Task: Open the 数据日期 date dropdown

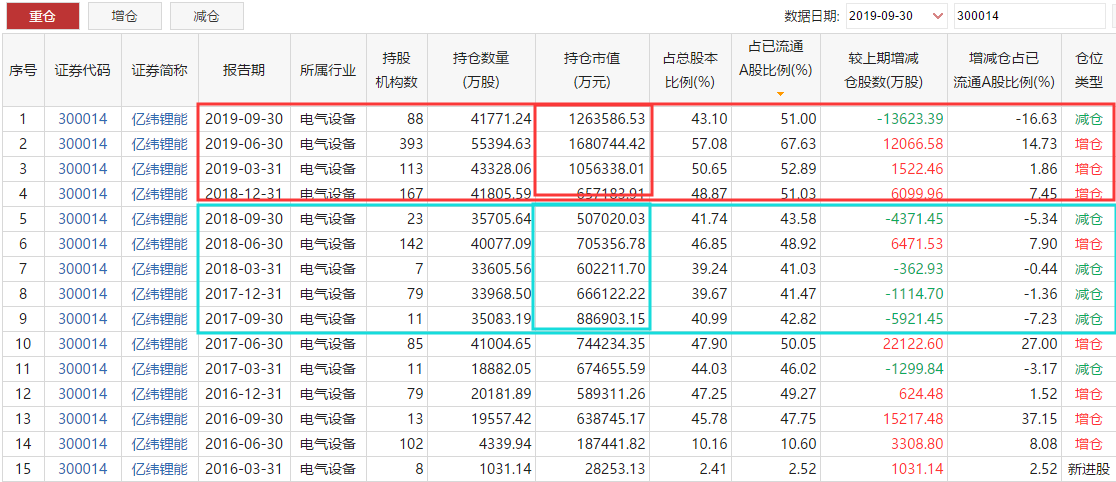Action: [x=897, y=16]
